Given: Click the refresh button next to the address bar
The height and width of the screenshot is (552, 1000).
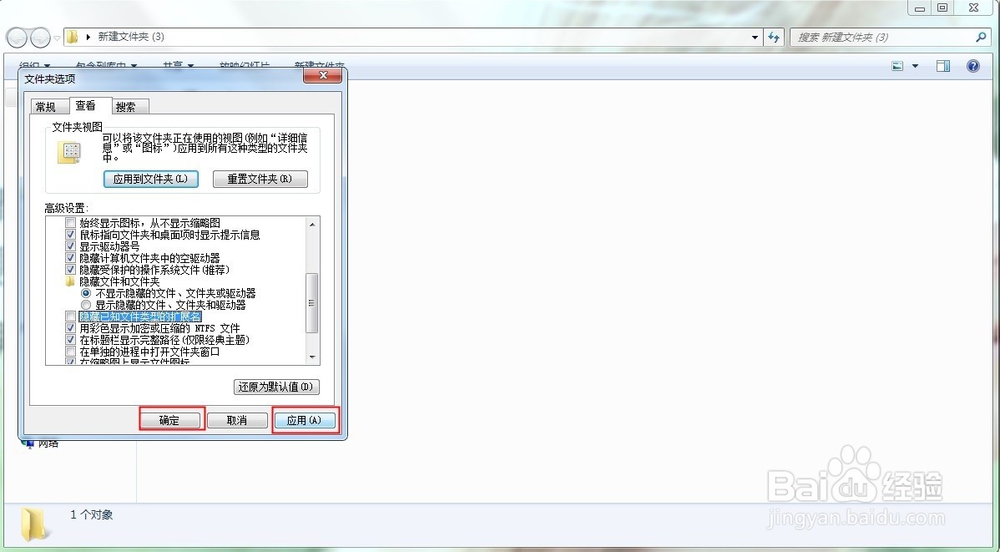Looking at the screenshot, I should (774, 37).
